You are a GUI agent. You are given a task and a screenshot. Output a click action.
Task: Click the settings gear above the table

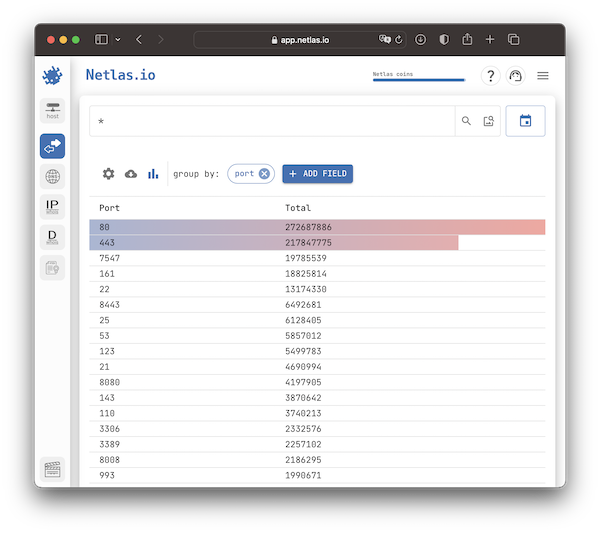coord(108,174)
